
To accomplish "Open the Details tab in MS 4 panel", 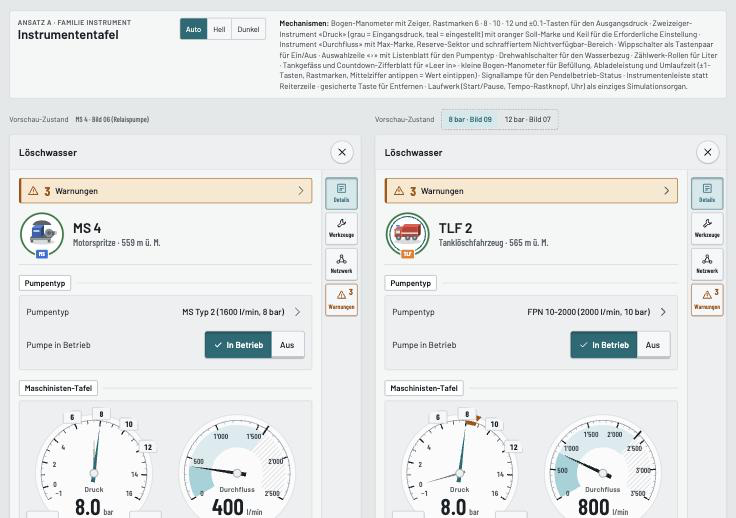I will [342, 193].
